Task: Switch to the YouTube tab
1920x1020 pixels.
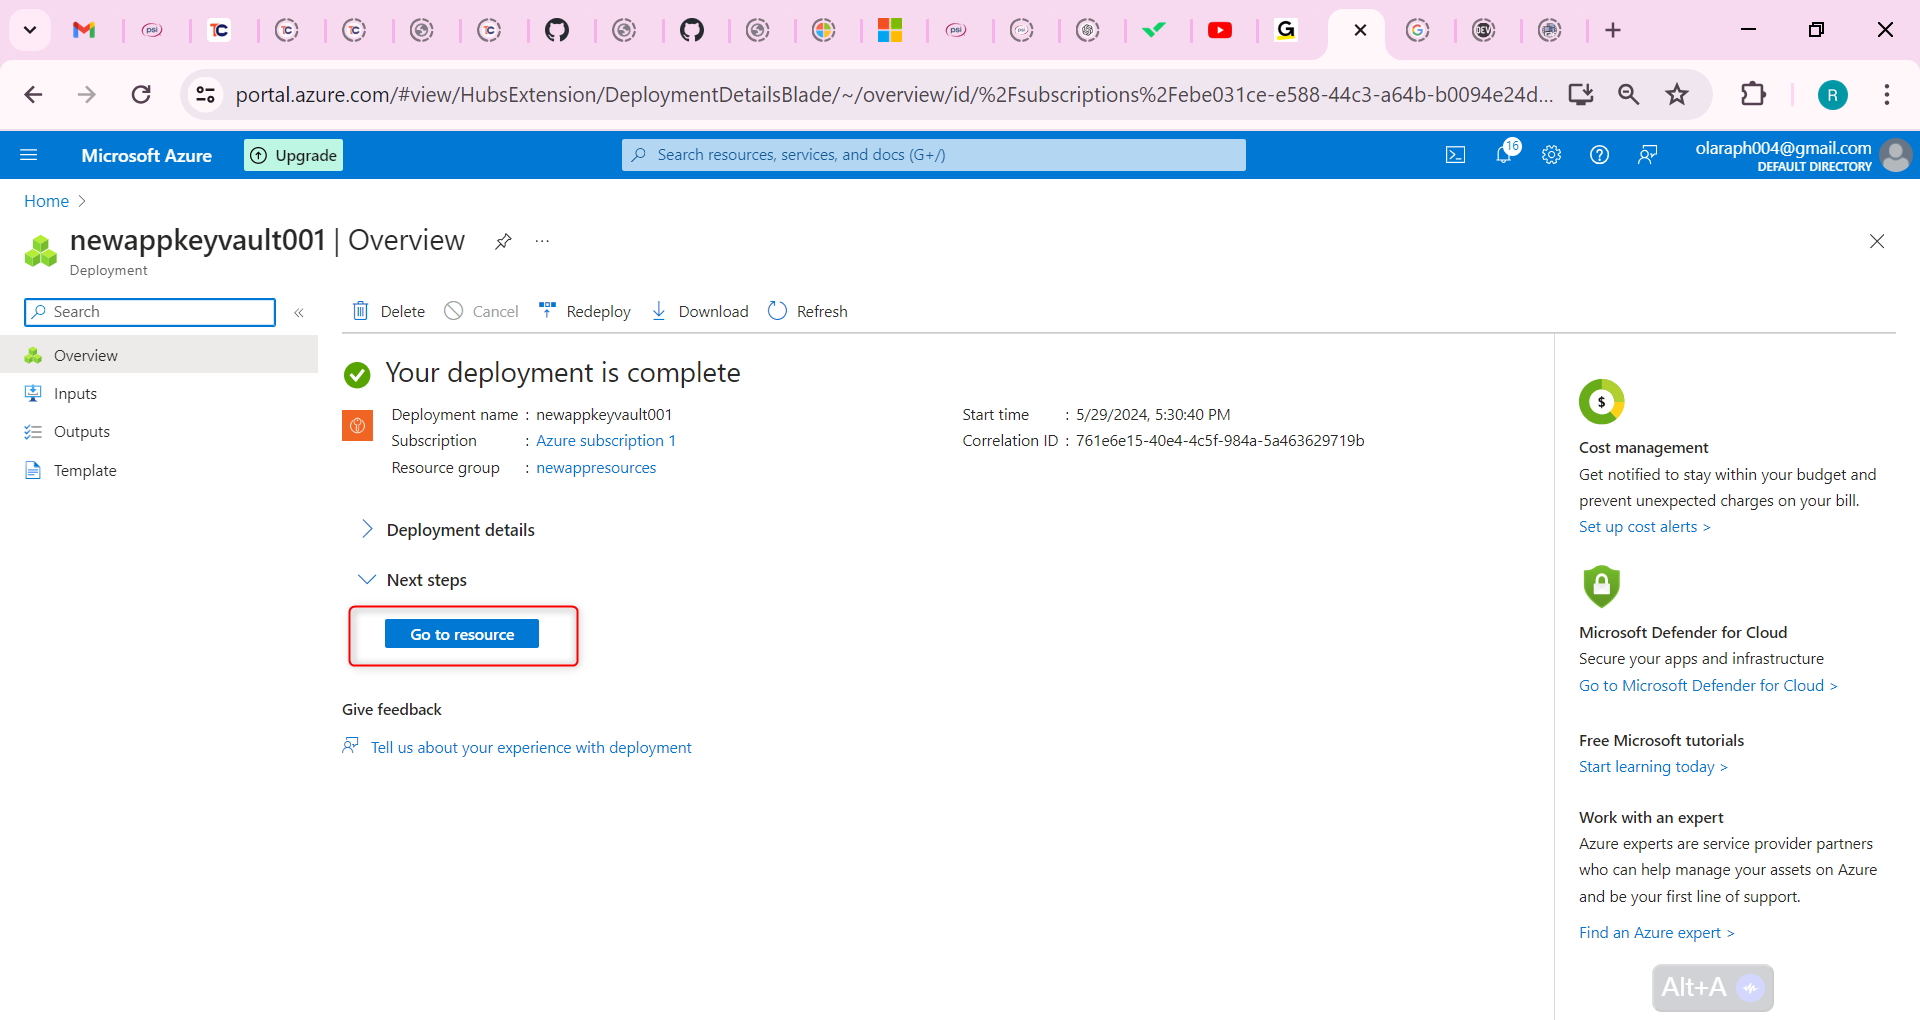Action: 1220,30
